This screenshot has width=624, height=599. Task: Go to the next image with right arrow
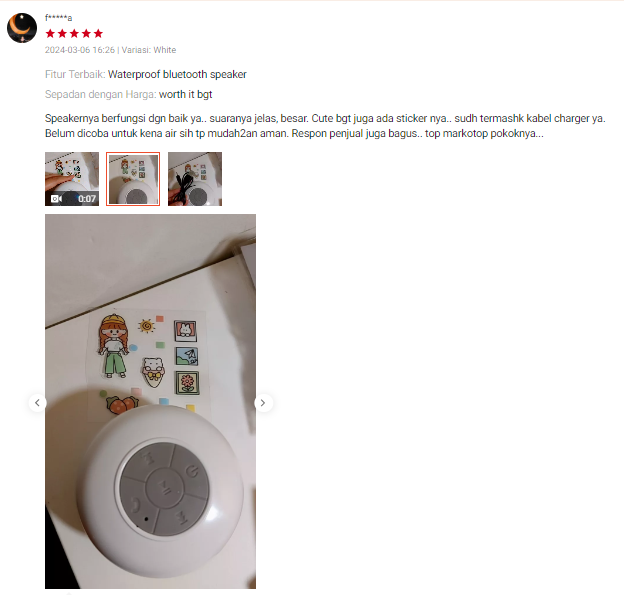(263, 403)
